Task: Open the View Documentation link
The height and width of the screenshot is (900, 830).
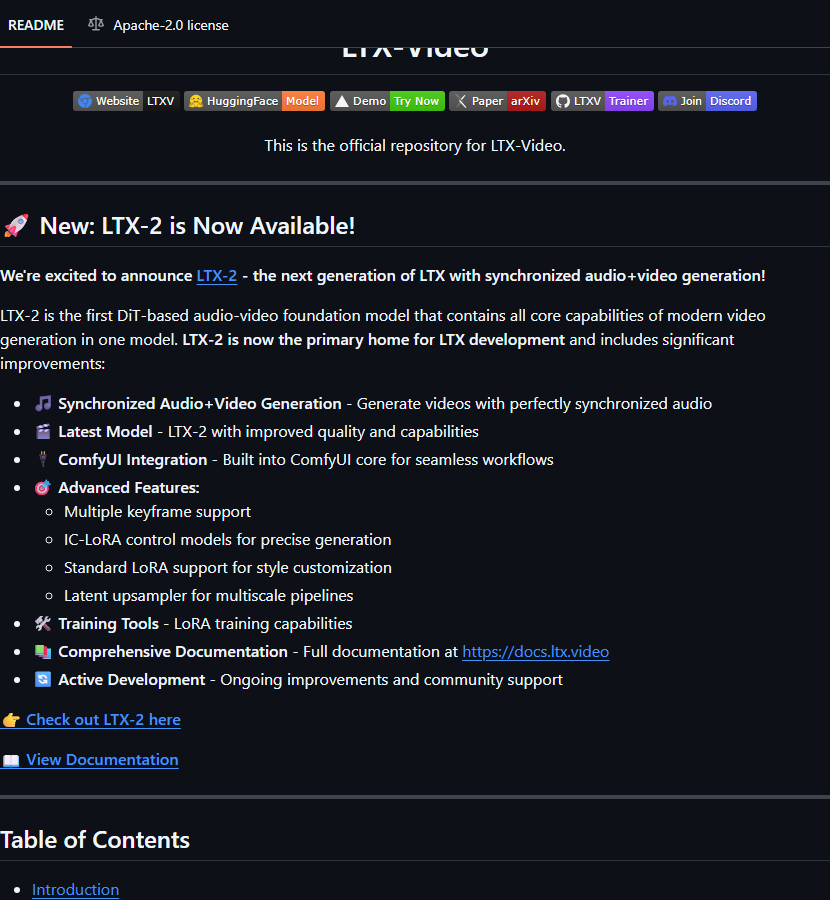Action: coord(102,760)
